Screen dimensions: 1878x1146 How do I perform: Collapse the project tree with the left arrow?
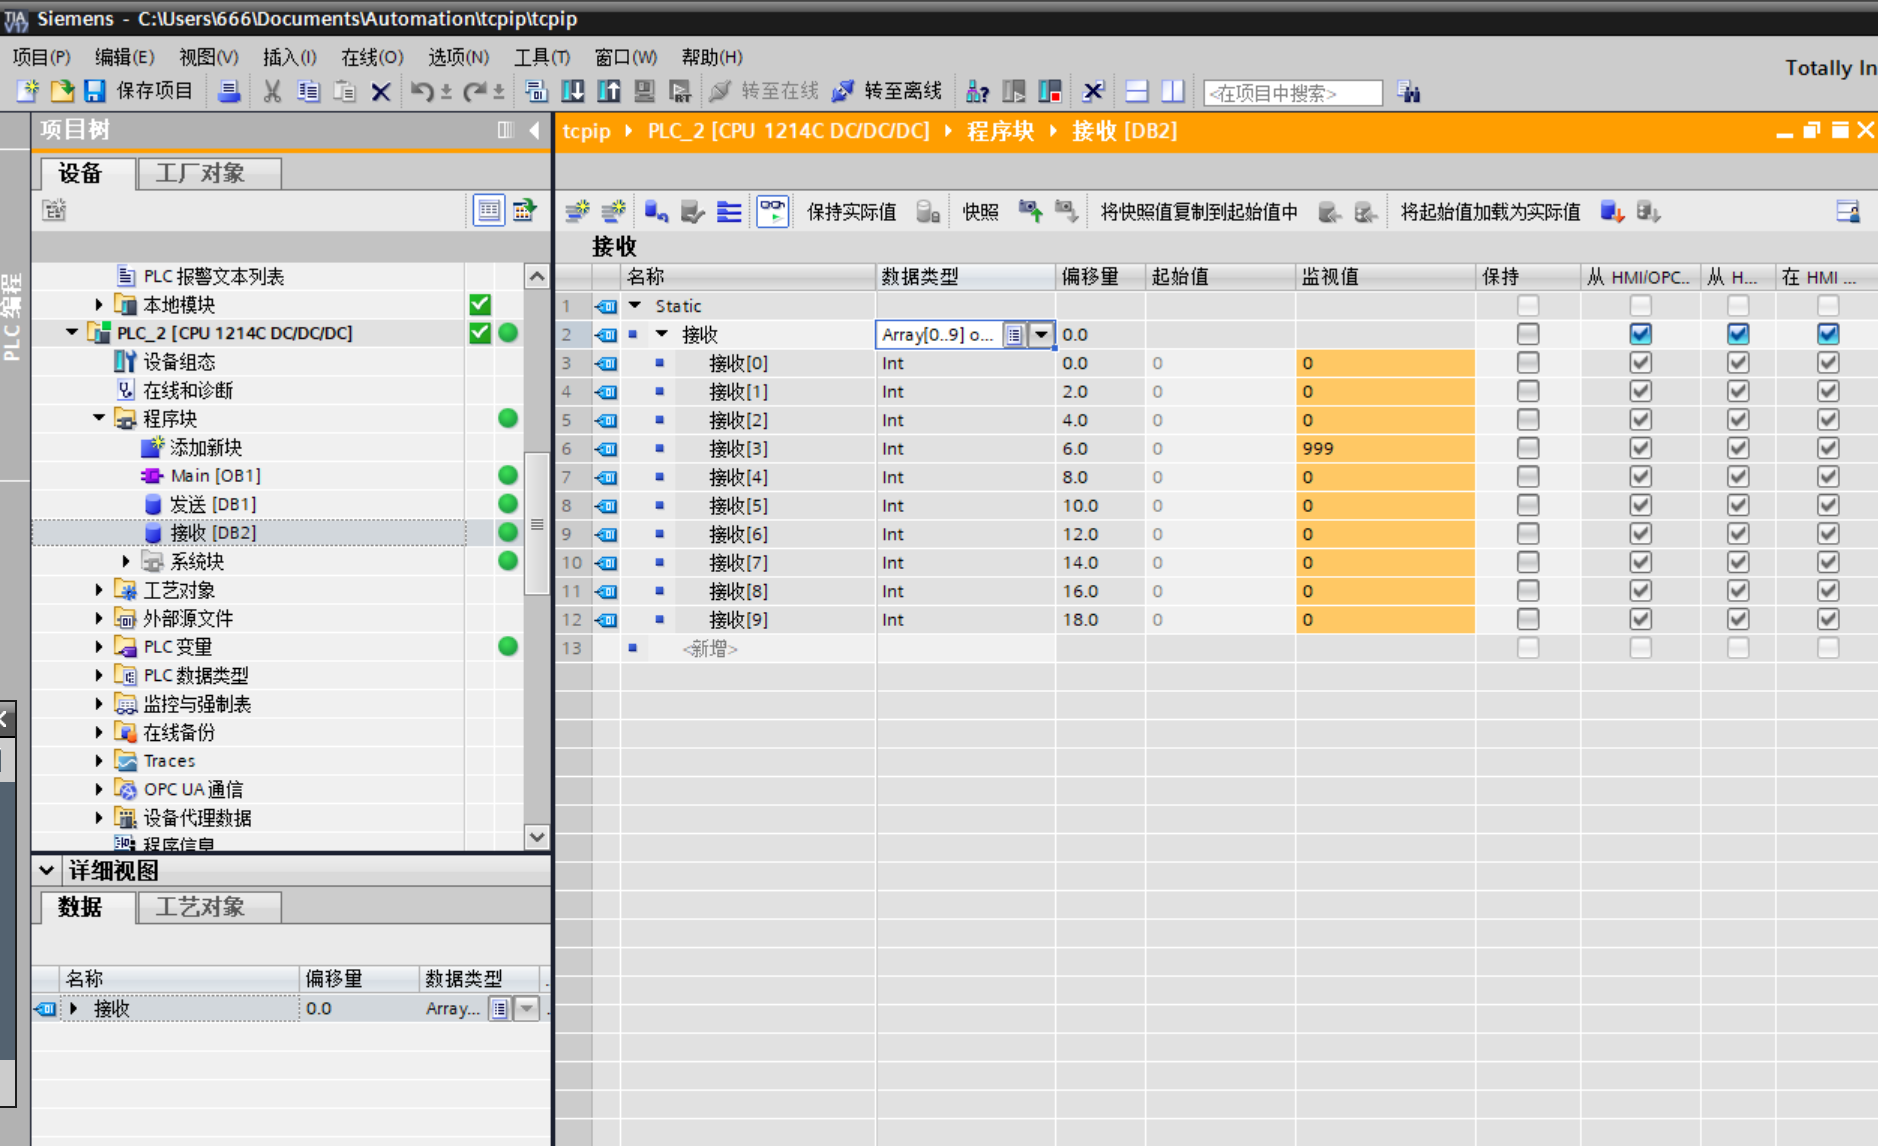click(x=535, y=130)
